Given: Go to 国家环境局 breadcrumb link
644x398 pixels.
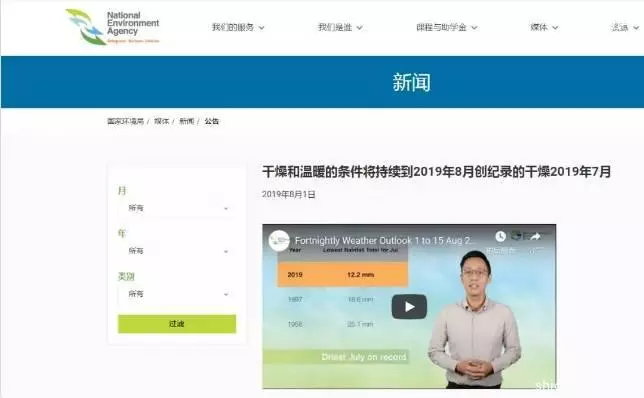Looking at the screenshot, I should pyautogui.click(x=125, y=121).
